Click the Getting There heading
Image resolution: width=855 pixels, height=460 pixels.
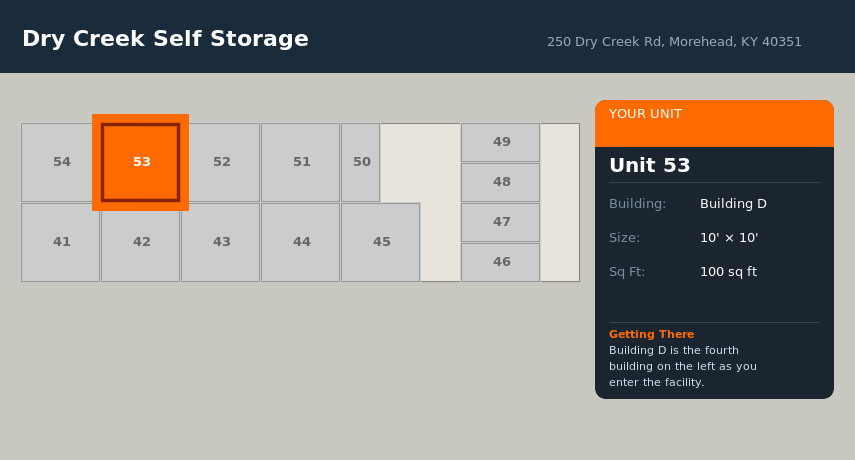point(651,334)
